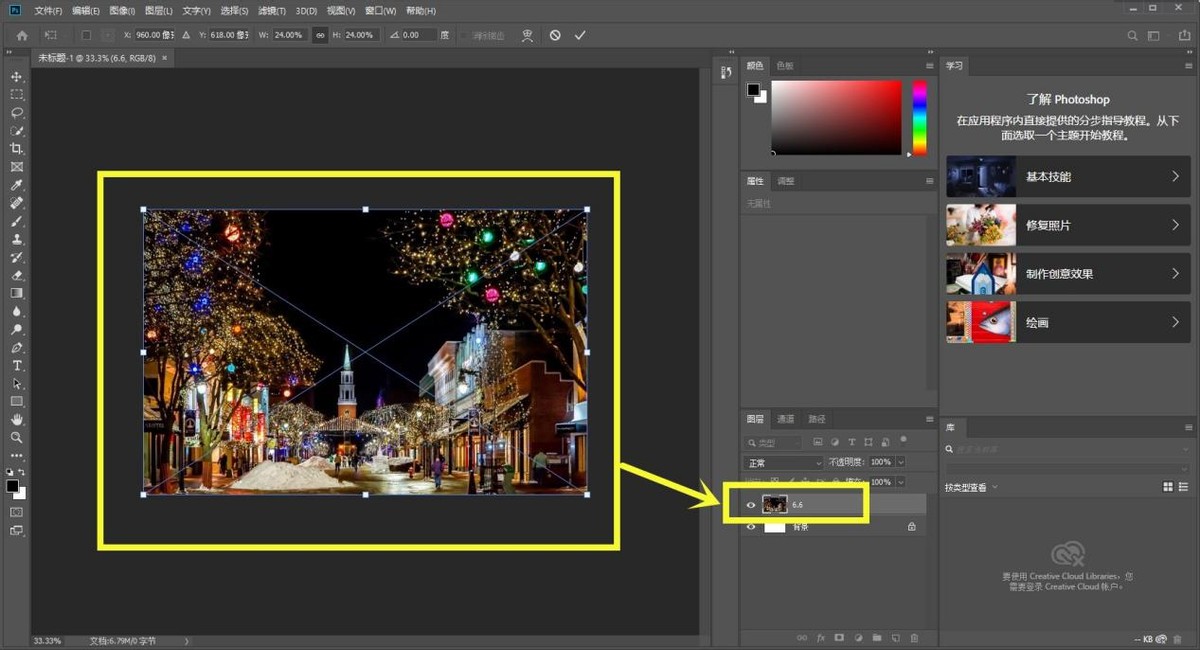
Task: Cancel the transform with the circle-slash icon
Action: [555, 35]
